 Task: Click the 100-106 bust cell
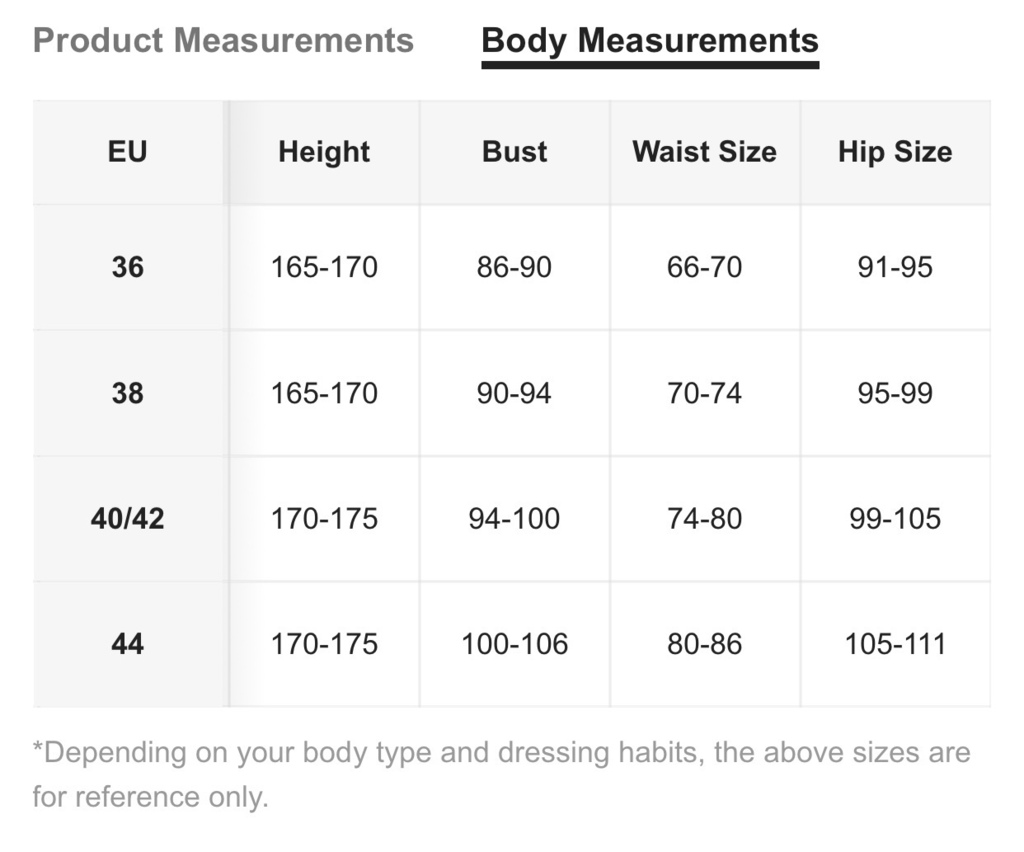pyautogui.click(x=515, y=644)
